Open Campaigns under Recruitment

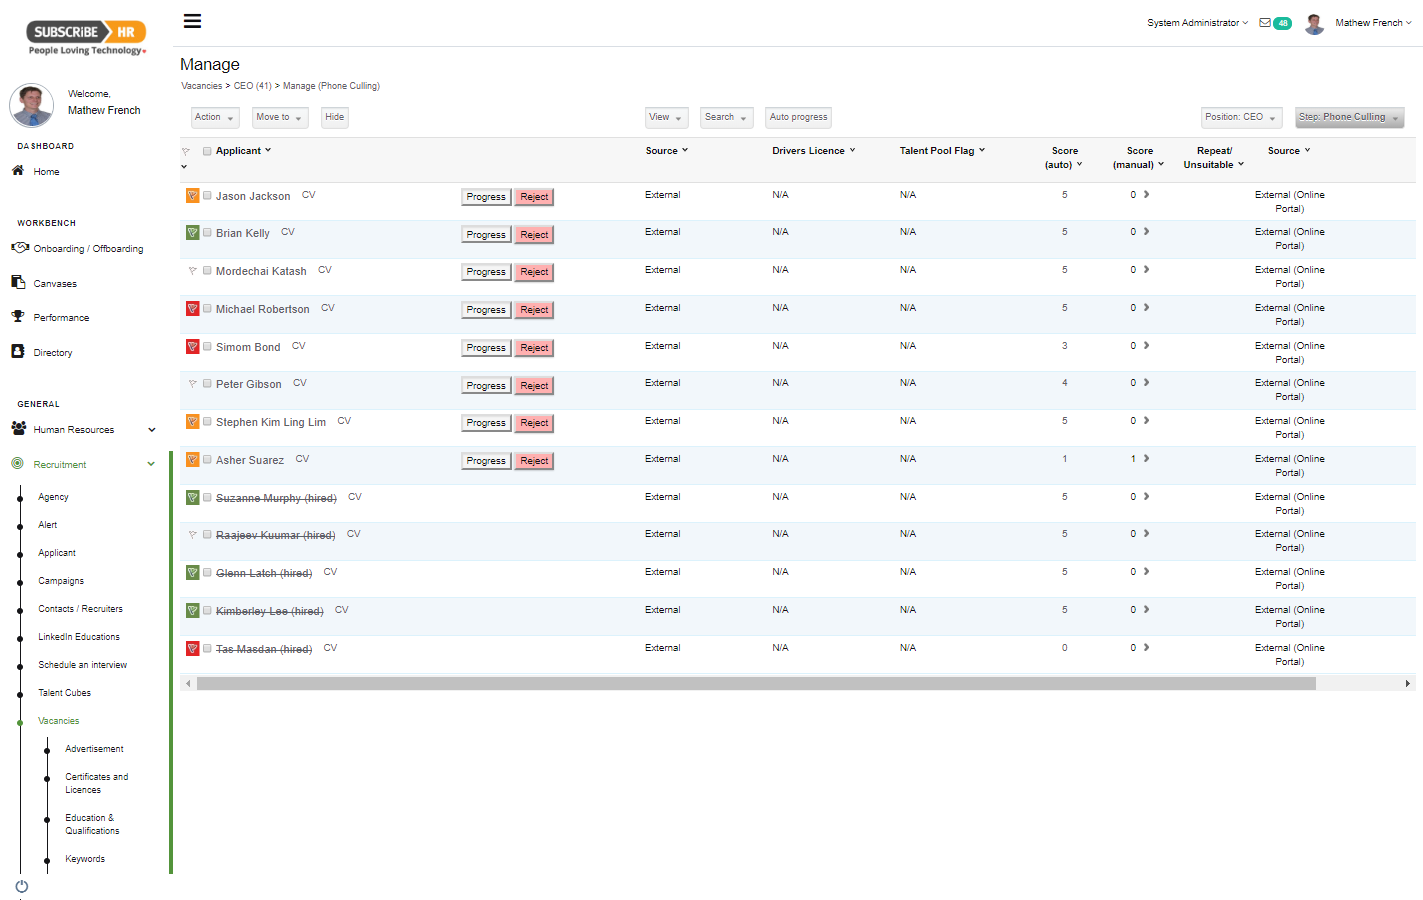(61, 580)
